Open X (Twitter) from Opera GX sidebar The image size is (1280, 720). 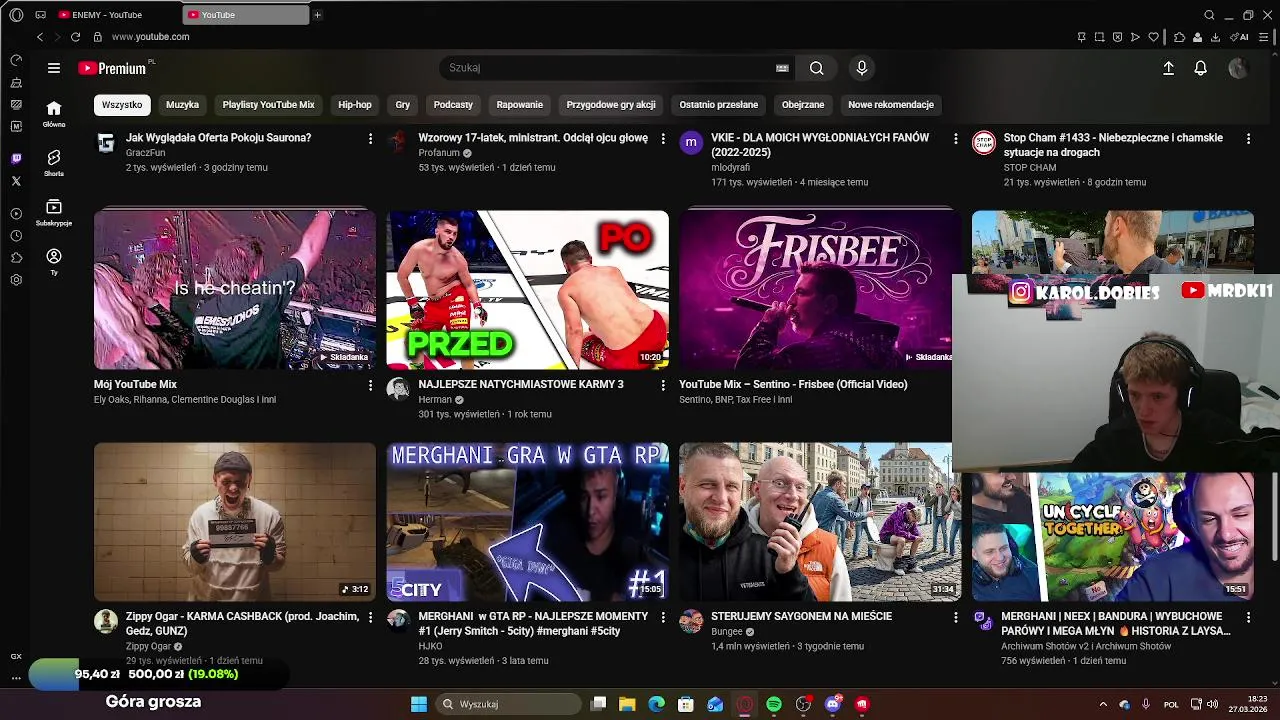[x=16, y=181]
